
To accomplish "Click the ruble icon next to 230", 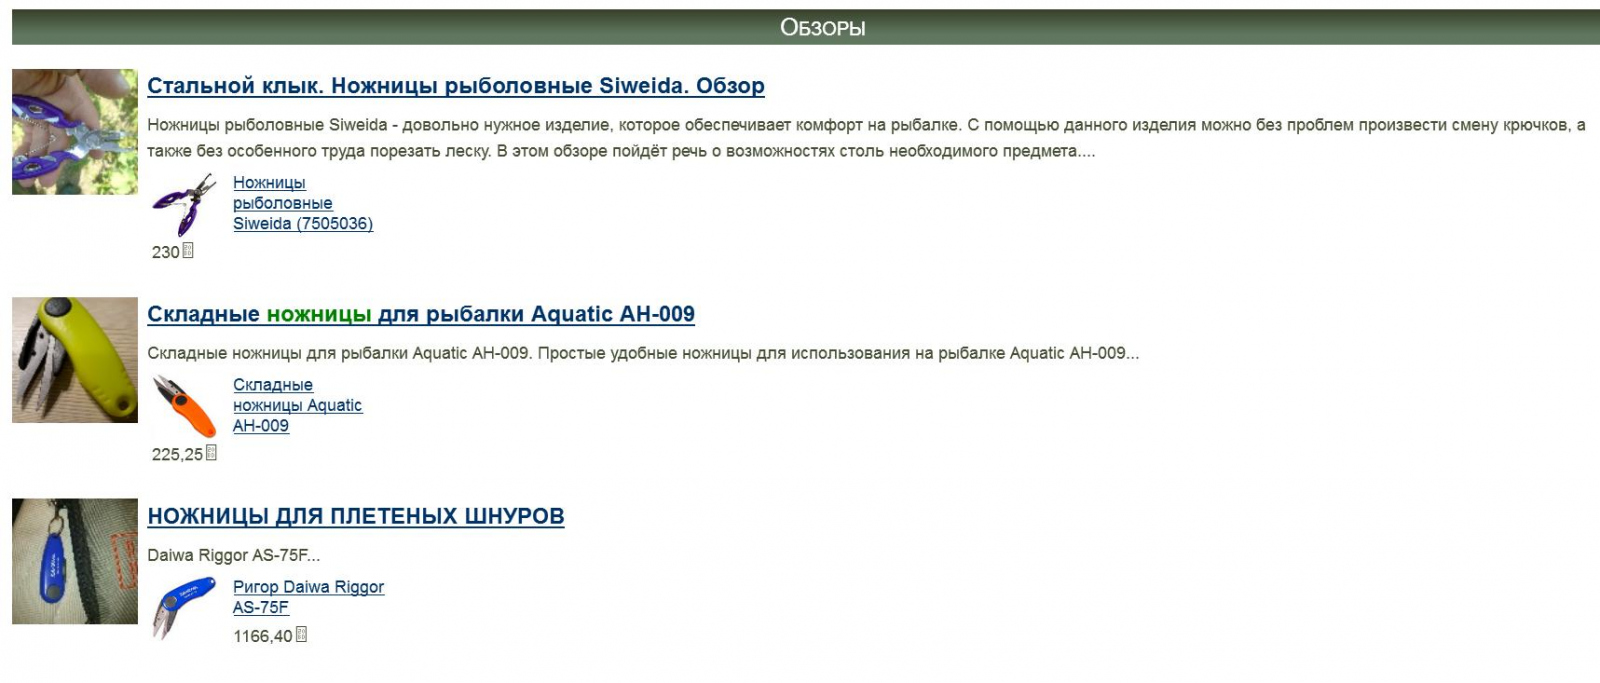I will tap(188, 251).
